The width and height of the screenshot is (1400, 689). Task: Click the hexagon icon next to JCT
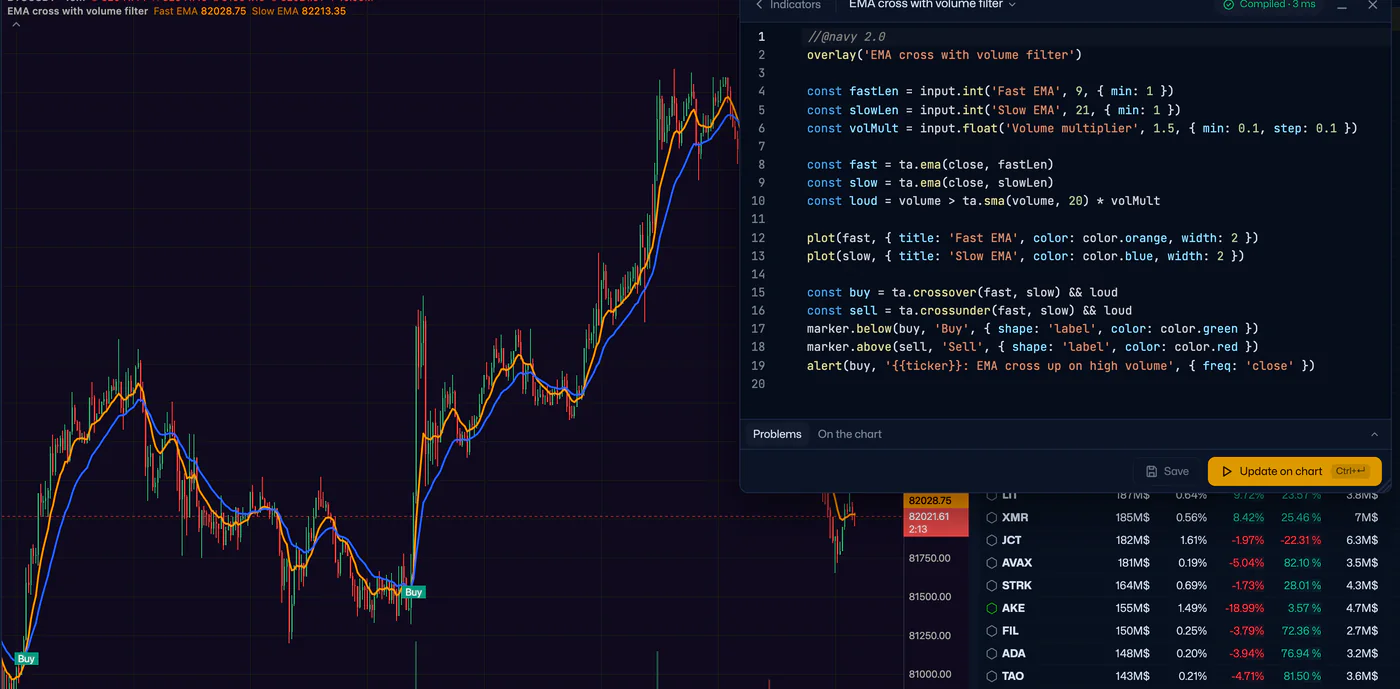[x=992, y=540]
